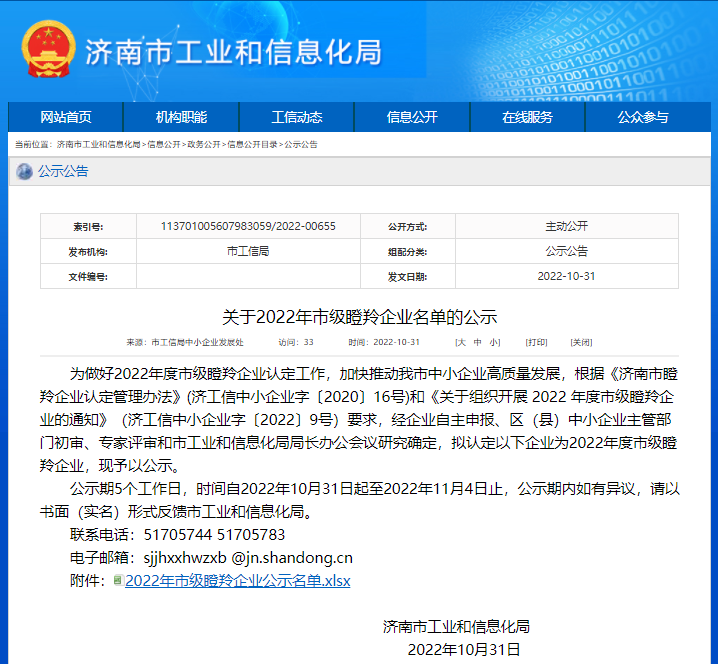Viewport: 718px width, 664px height.
Task: Click the 公开方式 label cell
Action: tap(408, 226)
